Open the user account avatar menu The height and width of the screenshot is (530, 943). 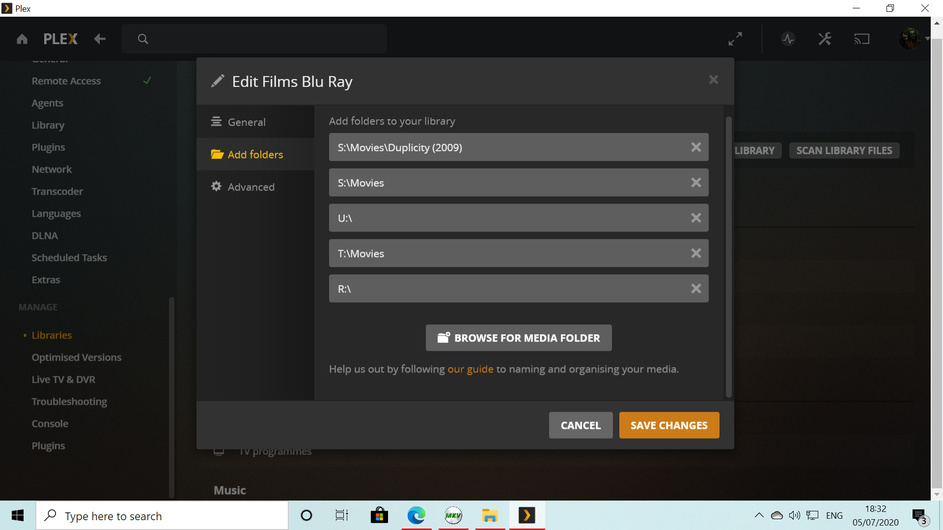pos(910,39)
